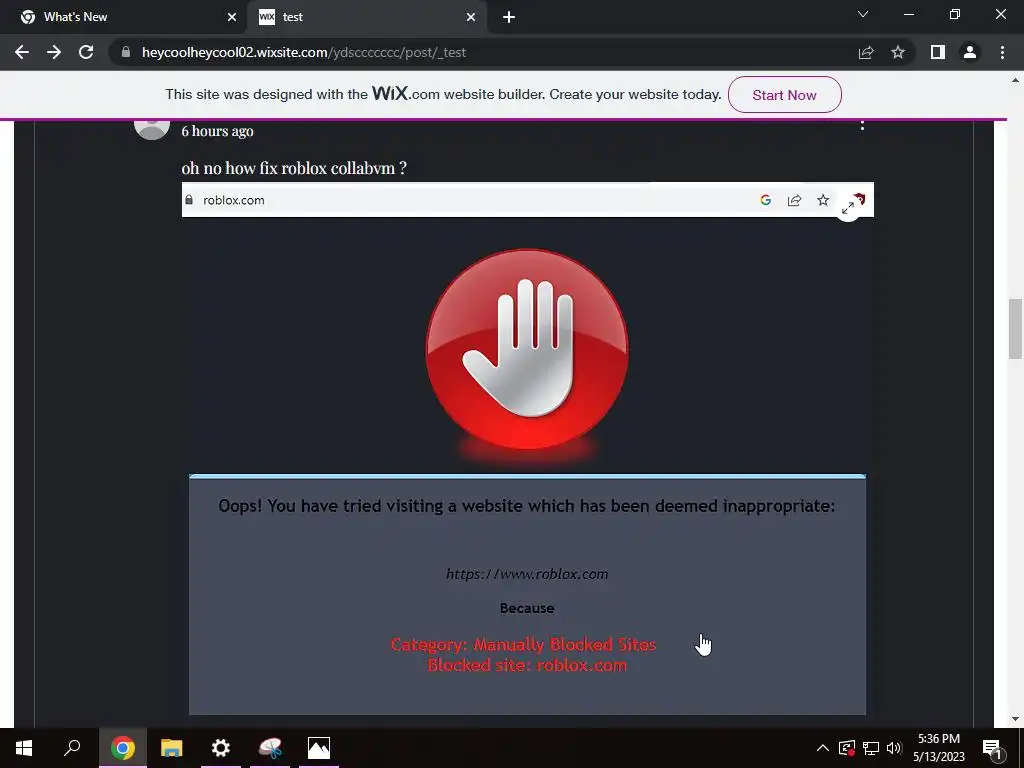
Task: Expand the image with the fullscreen icon
Action: (x=848, y=208)
